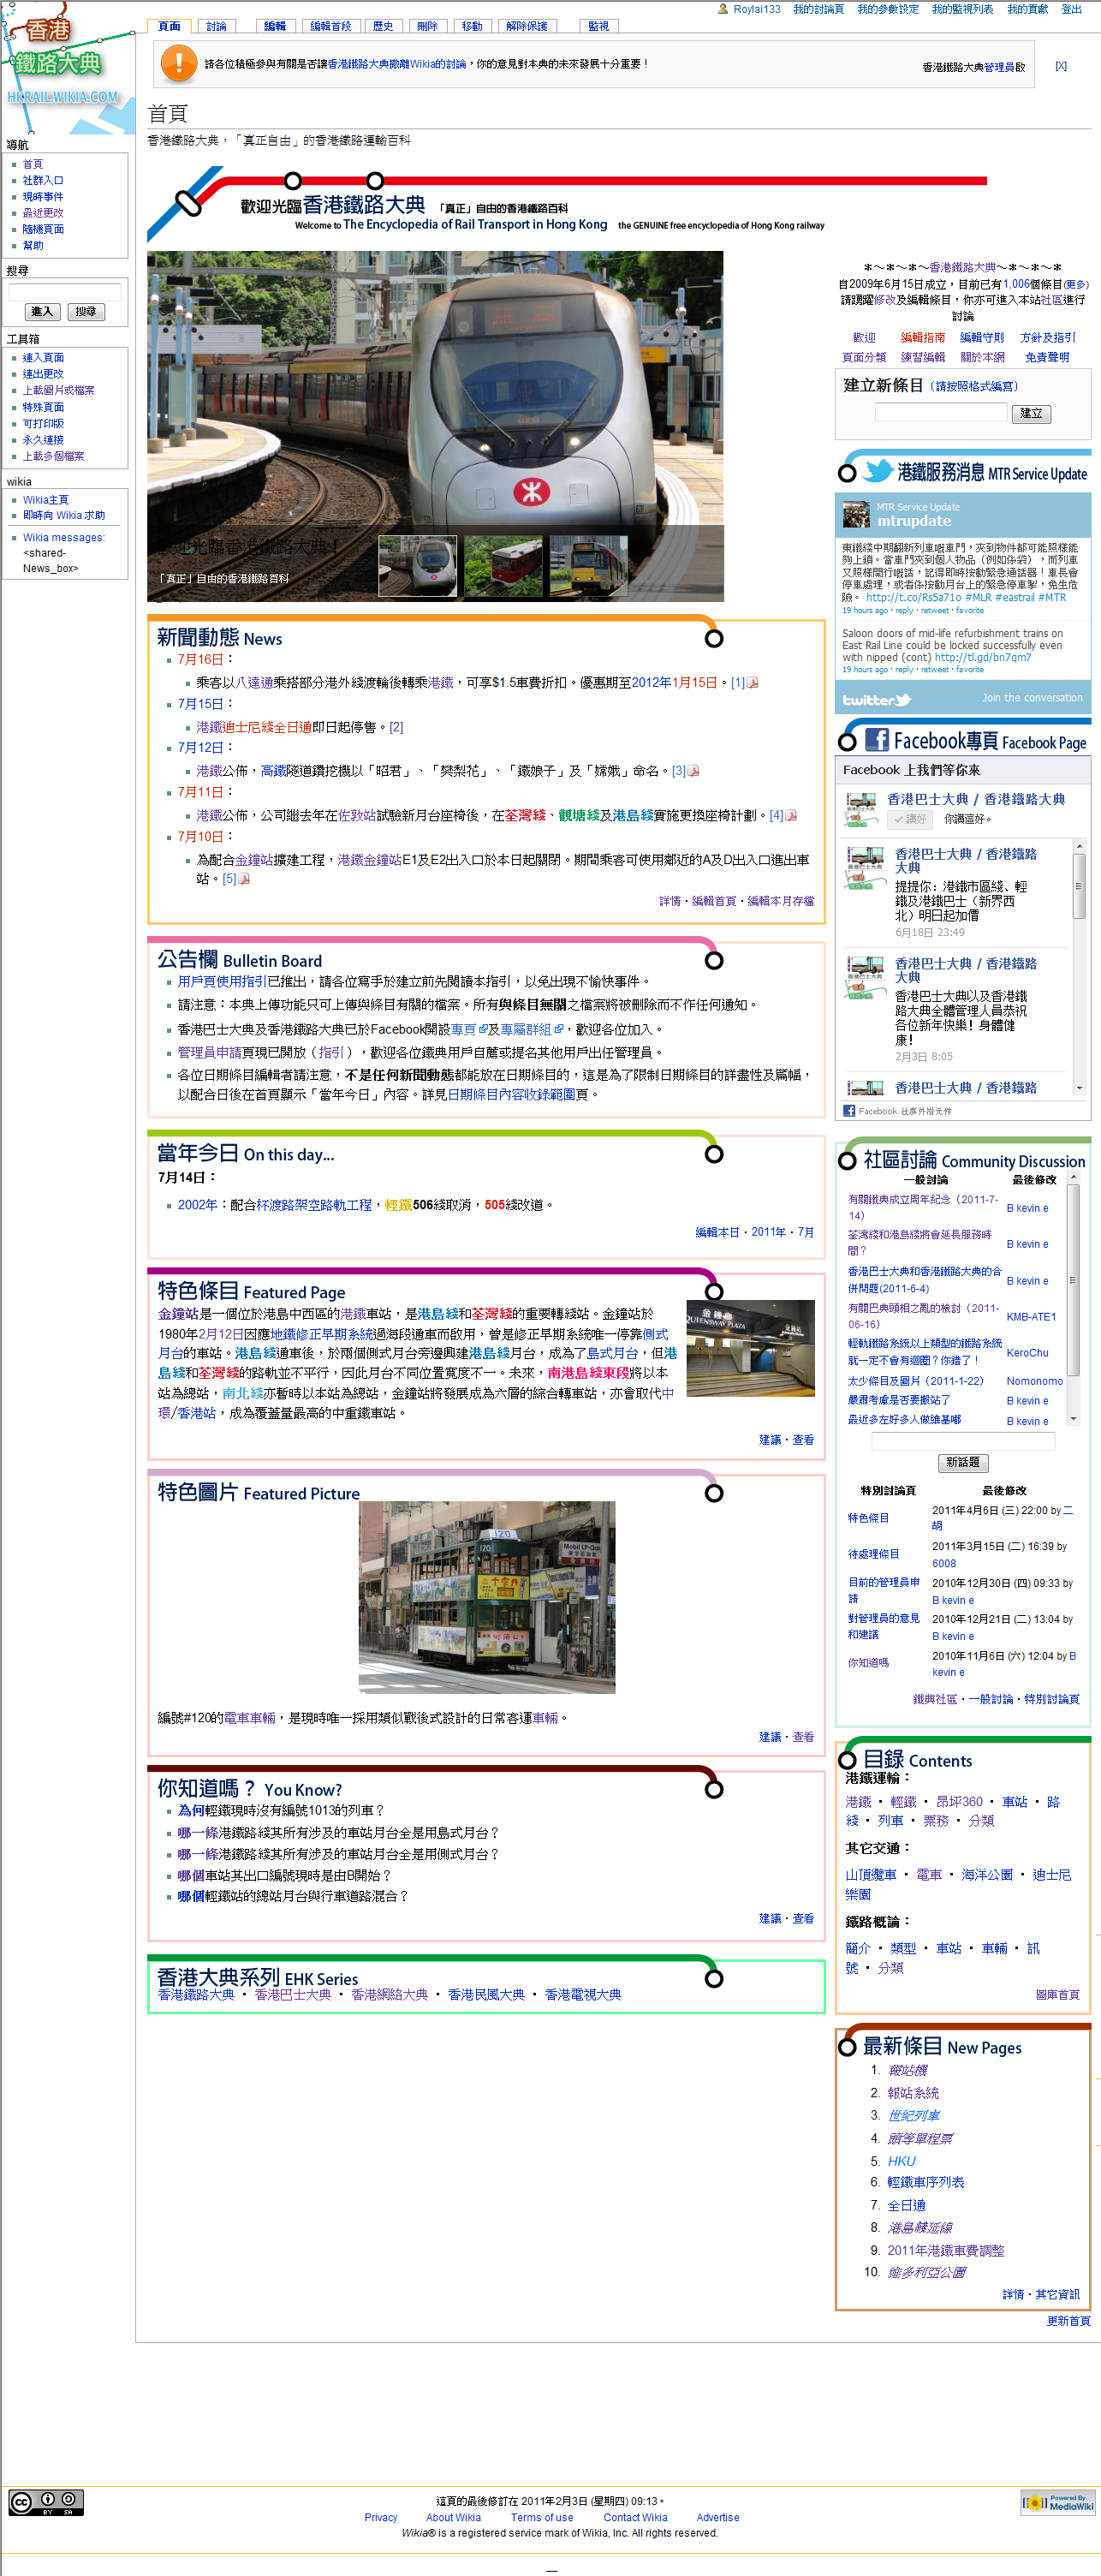Click the Facebook logo beside Facebook專頁 heading
This screenshot has height=2576, width=1101.
877,740
